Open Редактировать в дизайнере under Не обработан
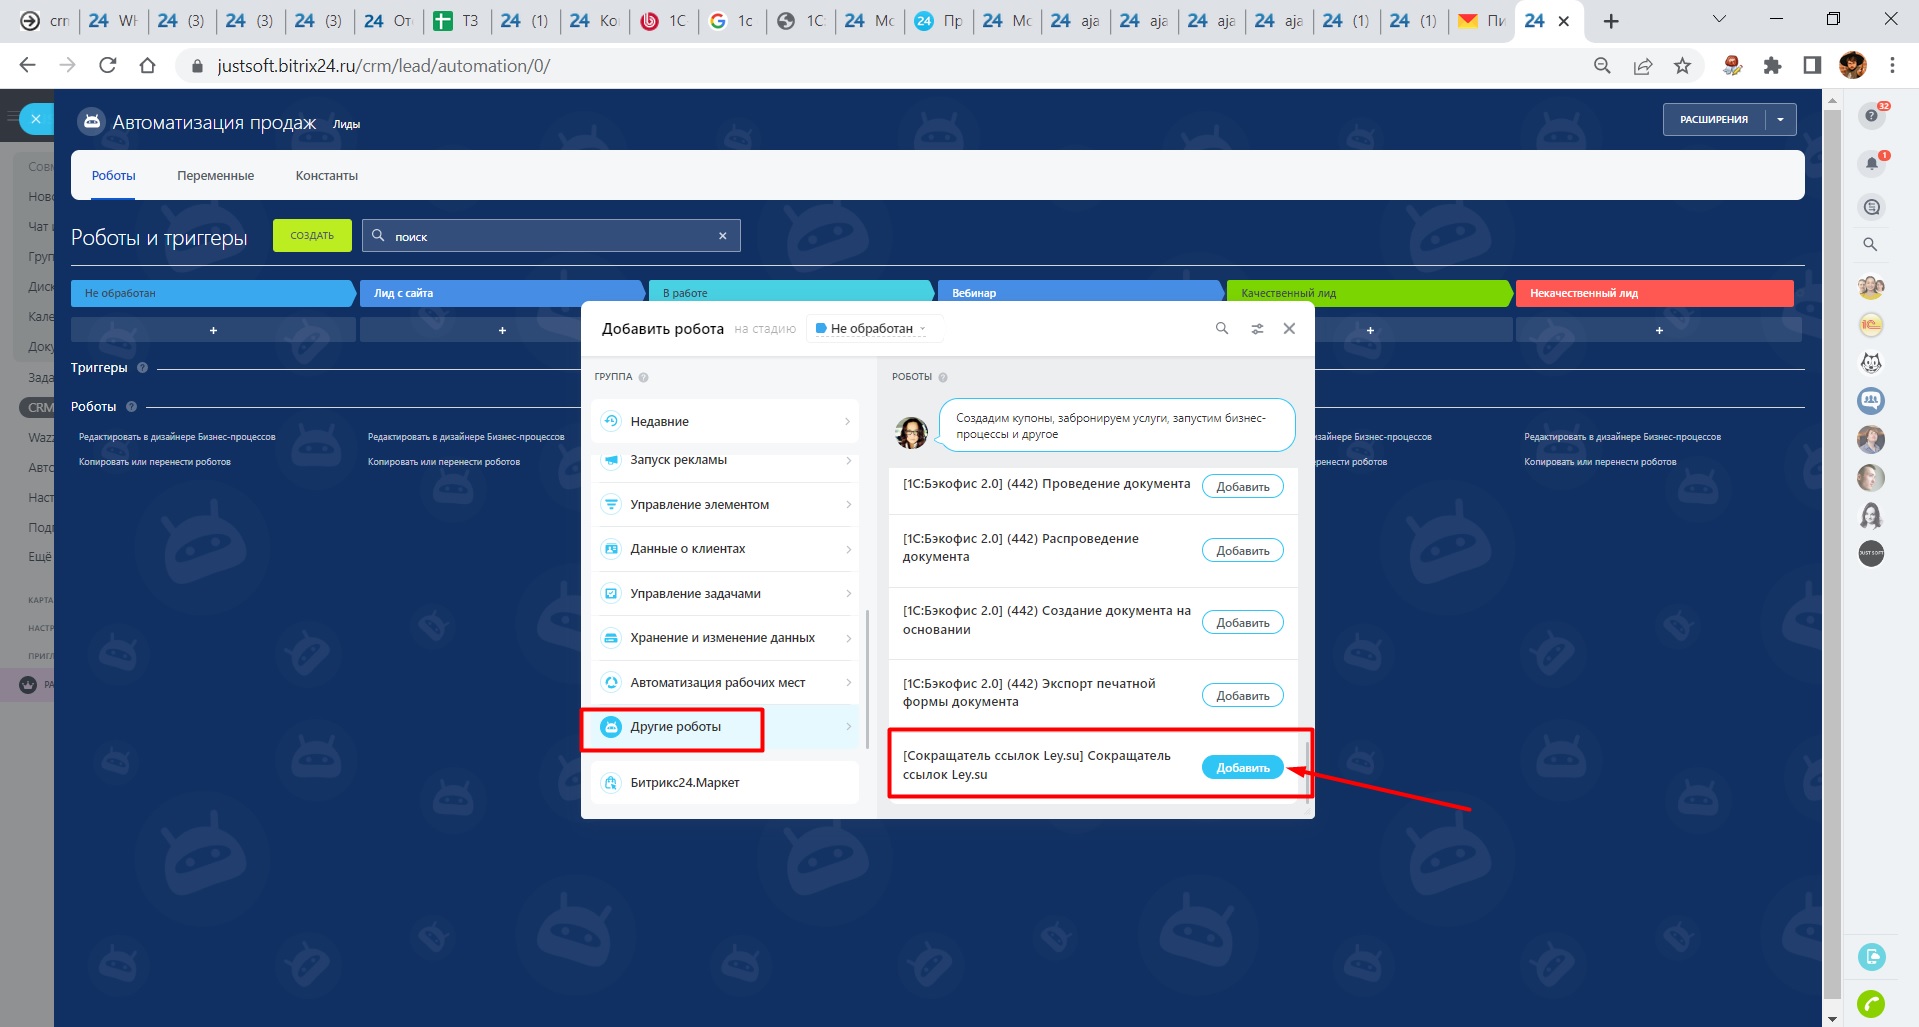 click(177, 437)
